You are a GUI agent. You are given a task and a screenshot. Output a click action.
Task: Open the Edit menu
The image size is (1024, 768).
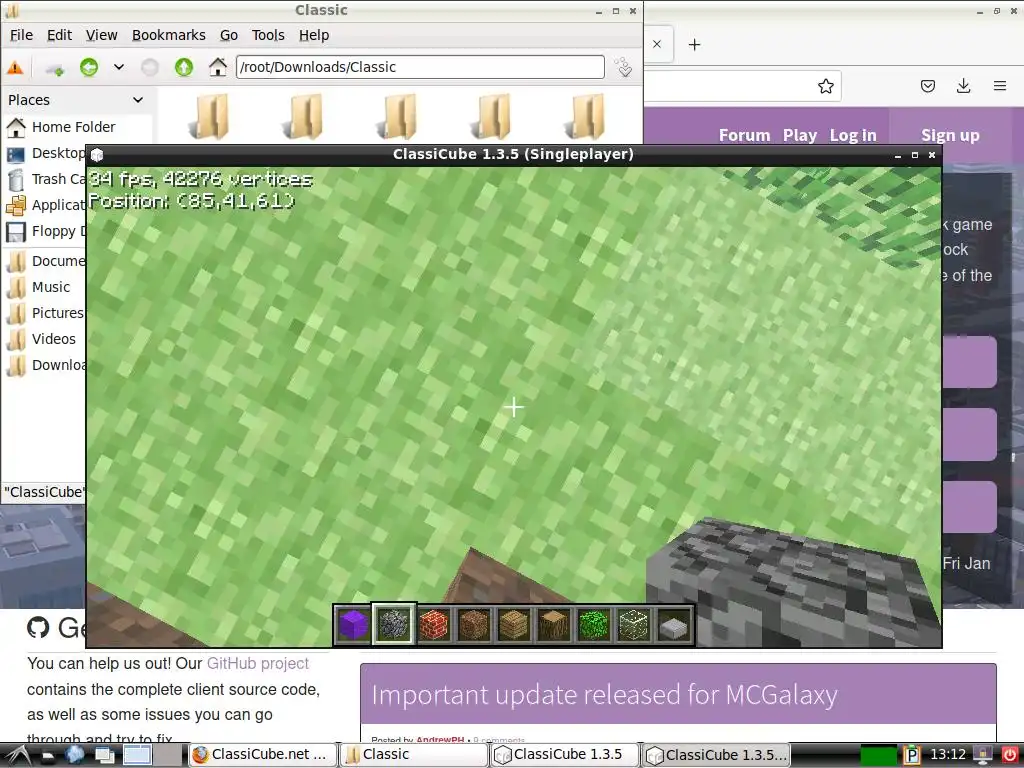pos(59,35)
